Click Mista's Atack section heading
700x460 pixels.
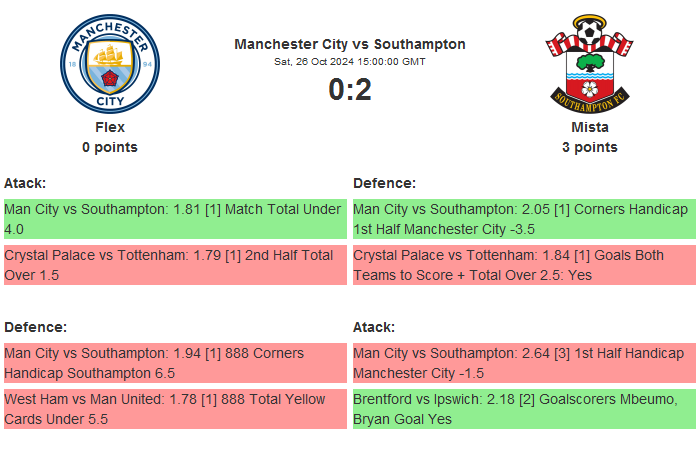click(x=374, y=327)
